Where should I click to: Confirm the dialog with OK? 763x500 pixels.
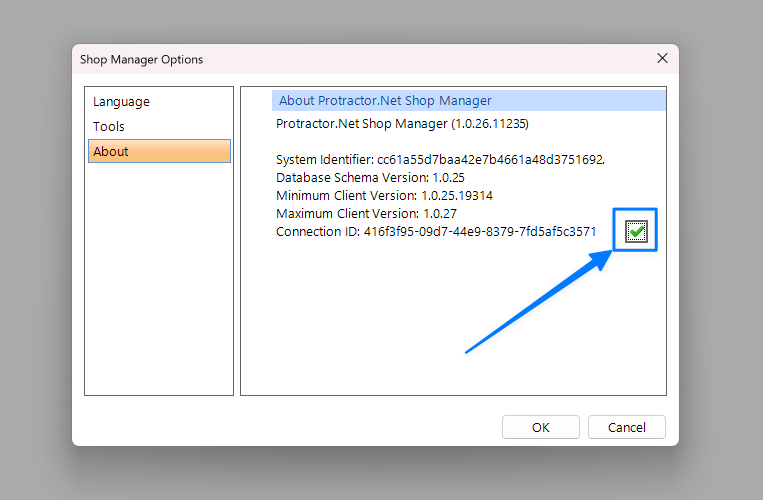[x=540, y=427]
